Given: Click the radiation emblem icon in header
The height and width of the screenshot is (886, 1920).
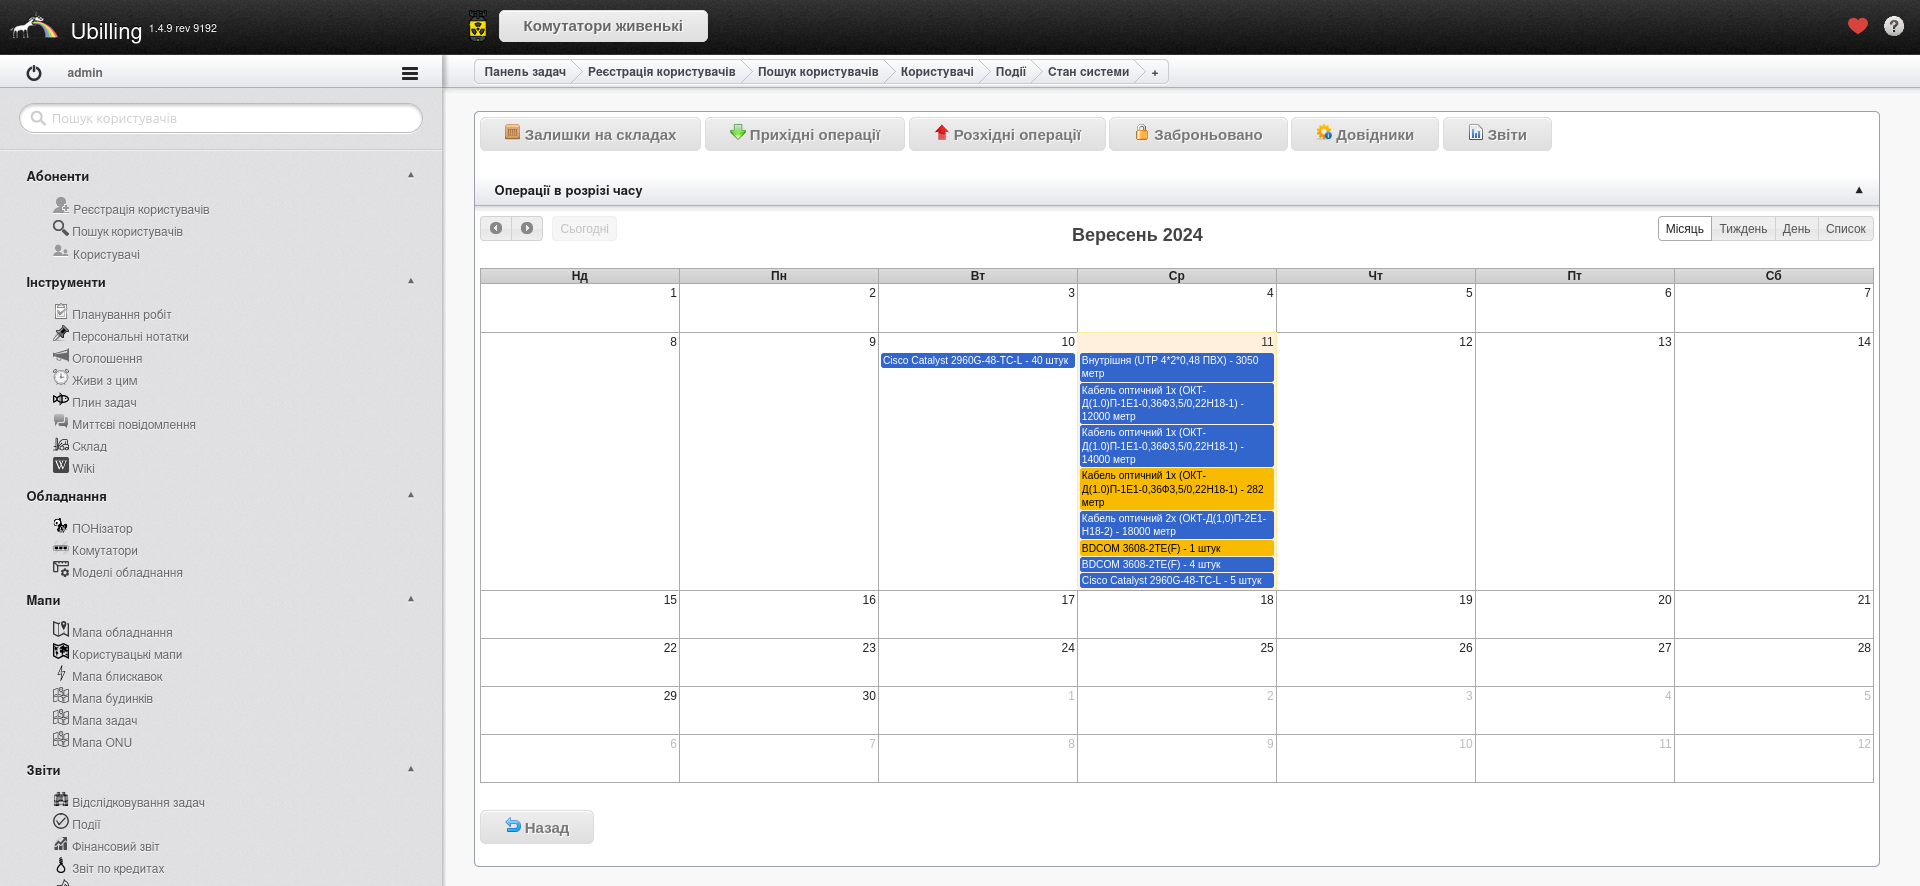Looking at the screenshot, I should click(x=478, y=26).
